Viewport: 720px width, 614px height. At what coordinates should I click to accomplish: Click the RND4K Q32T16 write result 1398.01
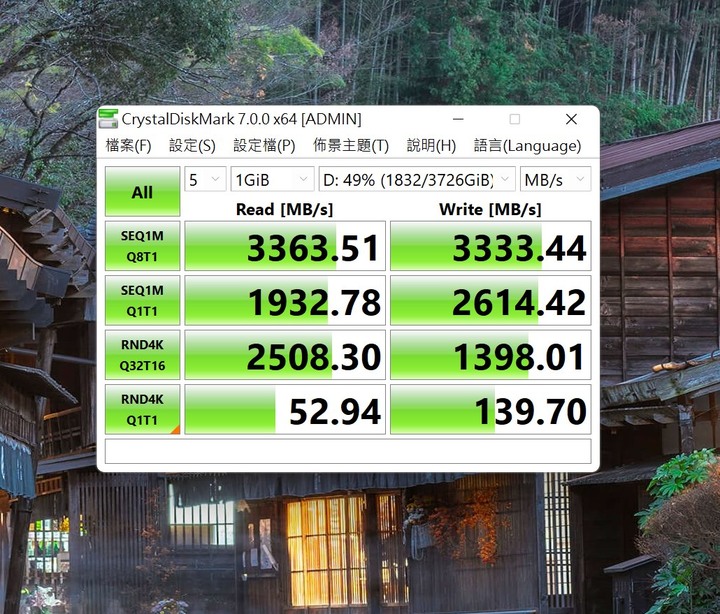(x=490, y=355)
